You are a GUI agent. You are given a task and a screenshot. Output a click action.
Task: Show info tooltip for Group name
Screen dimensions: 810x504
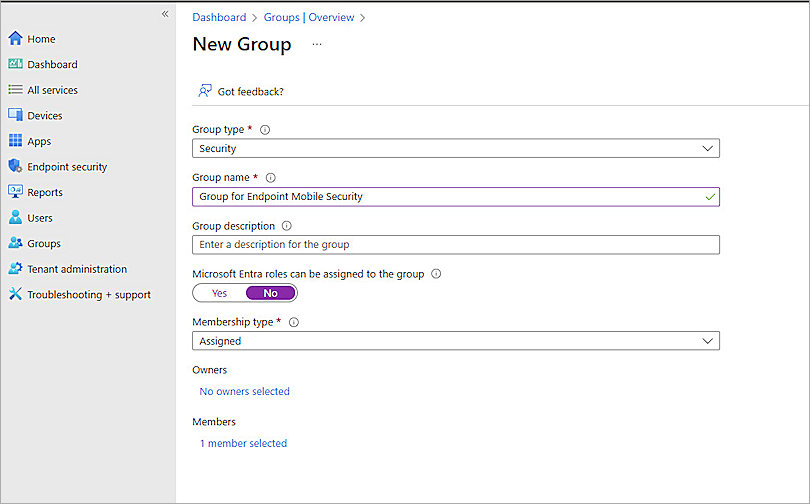click(x=271, y=178)
